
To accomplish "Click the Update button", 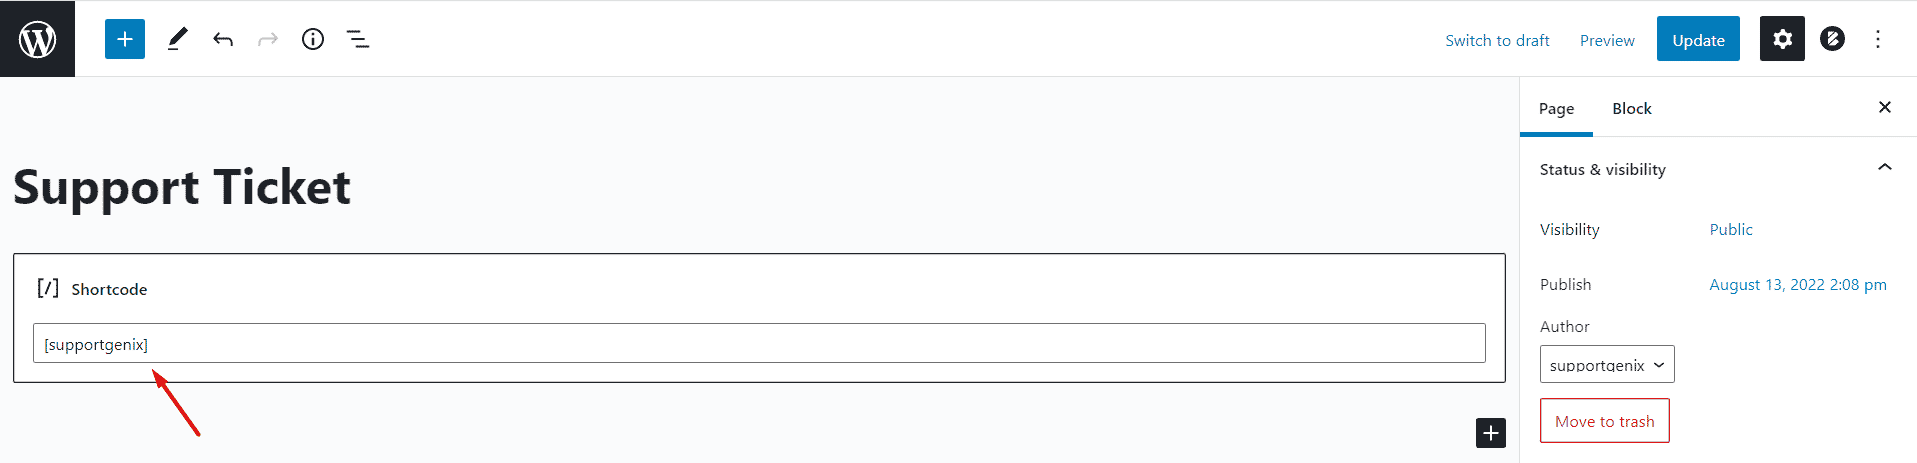I will tap(1698, 40).
